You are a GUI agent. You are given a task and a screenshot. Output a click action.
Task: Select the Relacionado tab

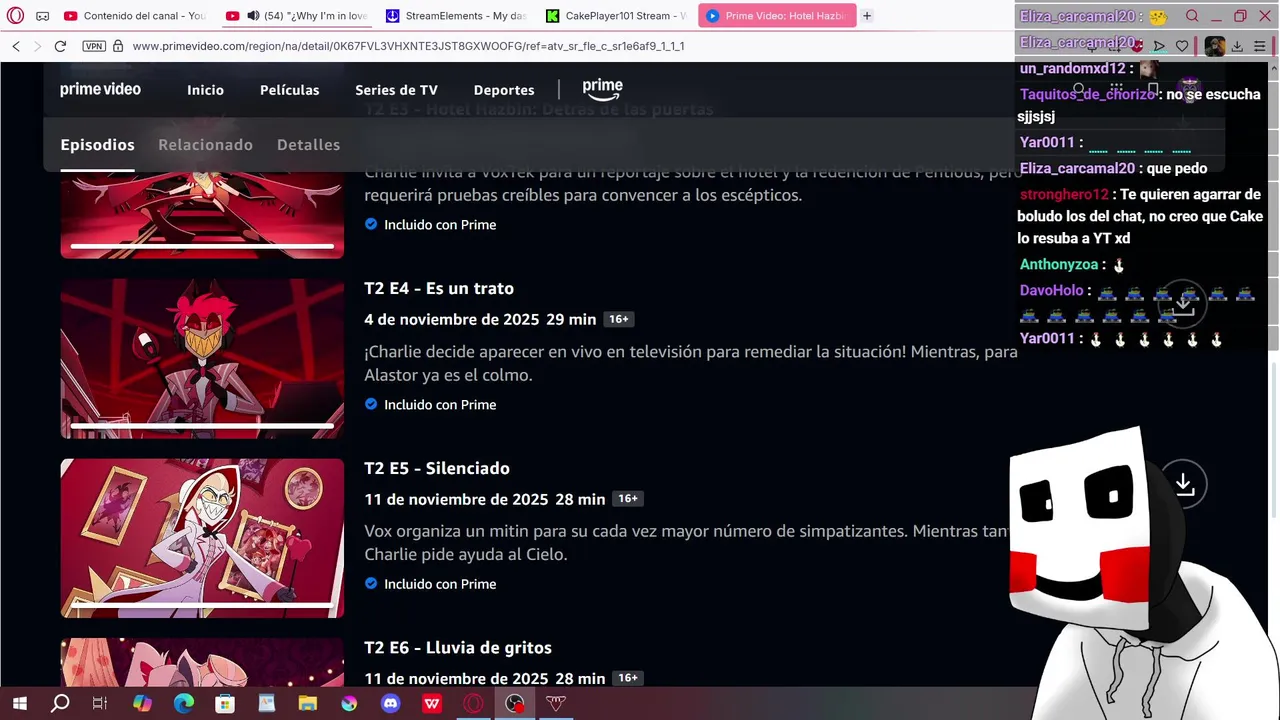point(205,145)
